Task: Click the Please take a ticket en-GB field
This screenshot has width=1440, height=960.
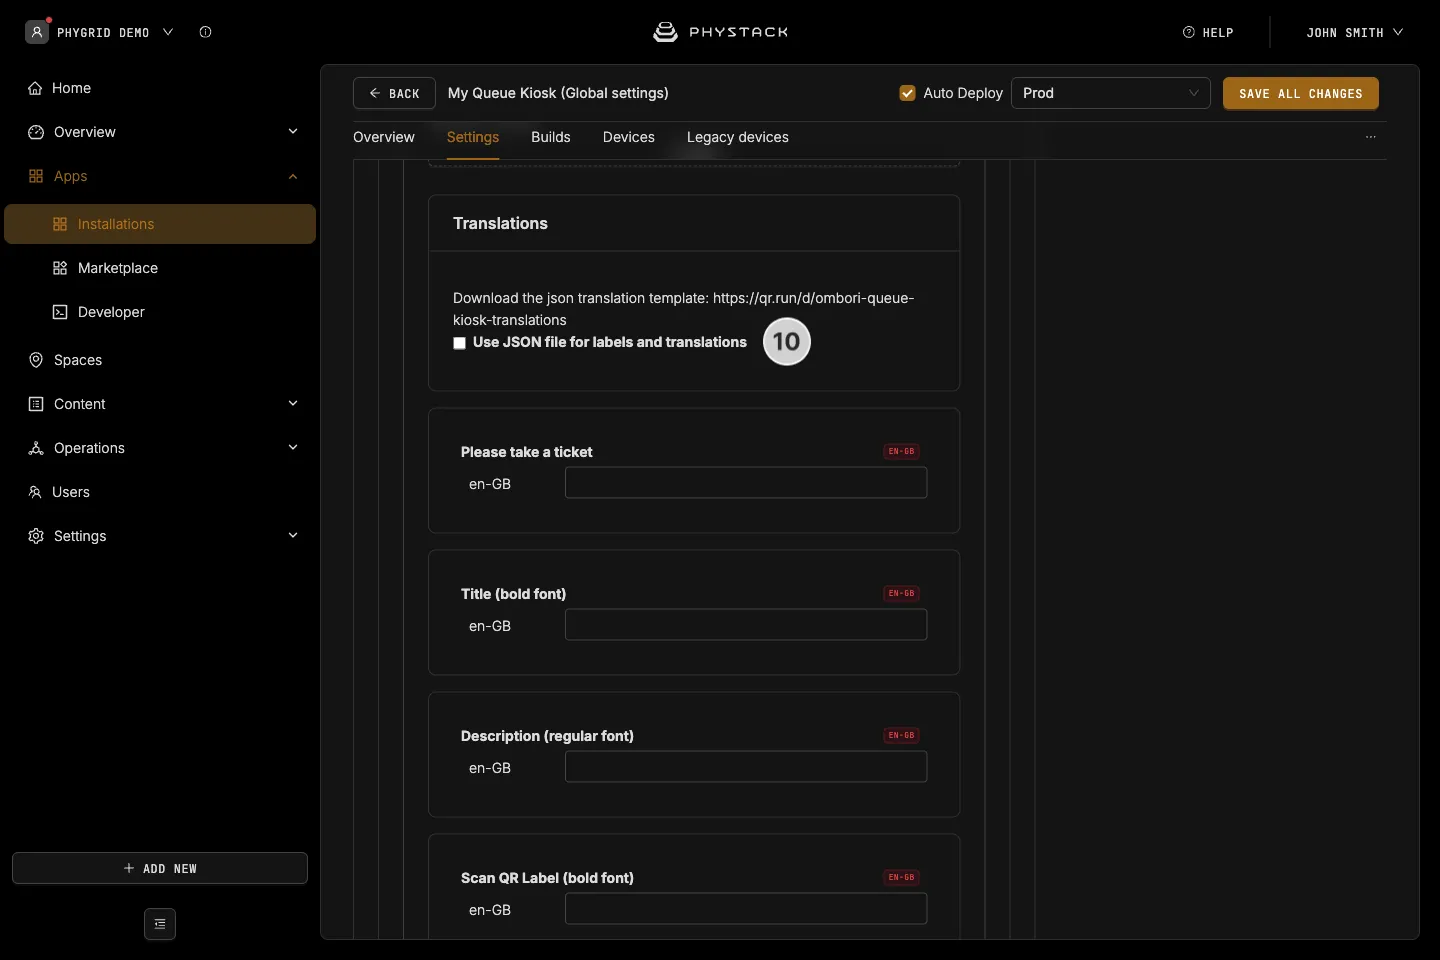Action: click(x=746, y=483)
